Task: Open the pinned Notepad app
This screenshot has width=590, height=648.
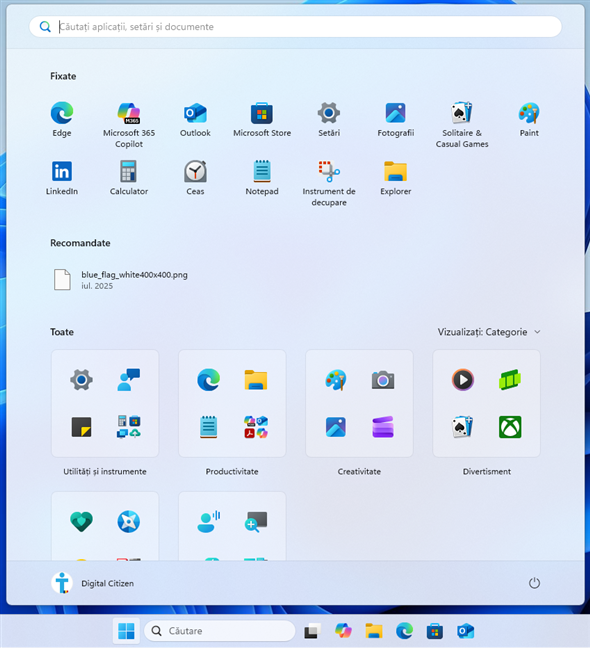Action: [262, 178]
